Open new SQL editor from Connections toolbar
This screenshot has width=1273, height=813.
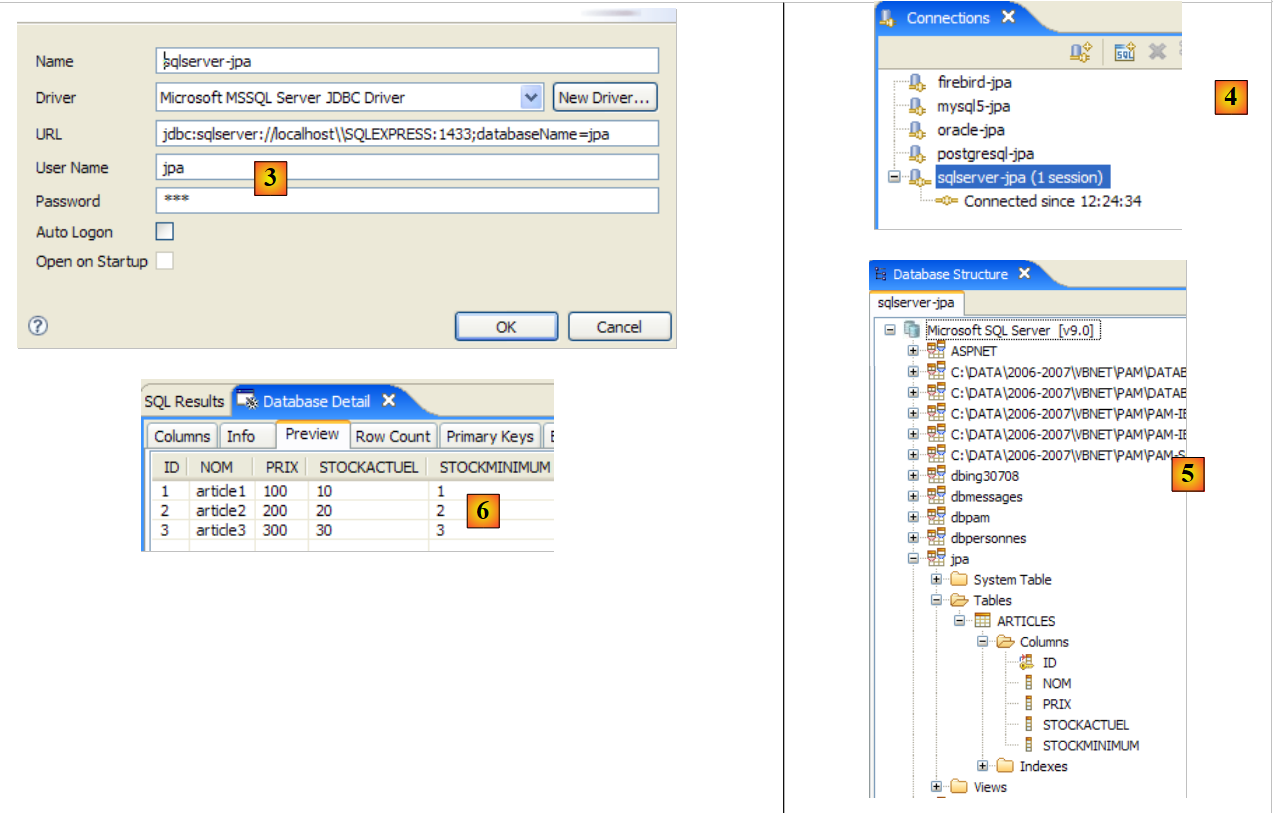coord(1125,52)
